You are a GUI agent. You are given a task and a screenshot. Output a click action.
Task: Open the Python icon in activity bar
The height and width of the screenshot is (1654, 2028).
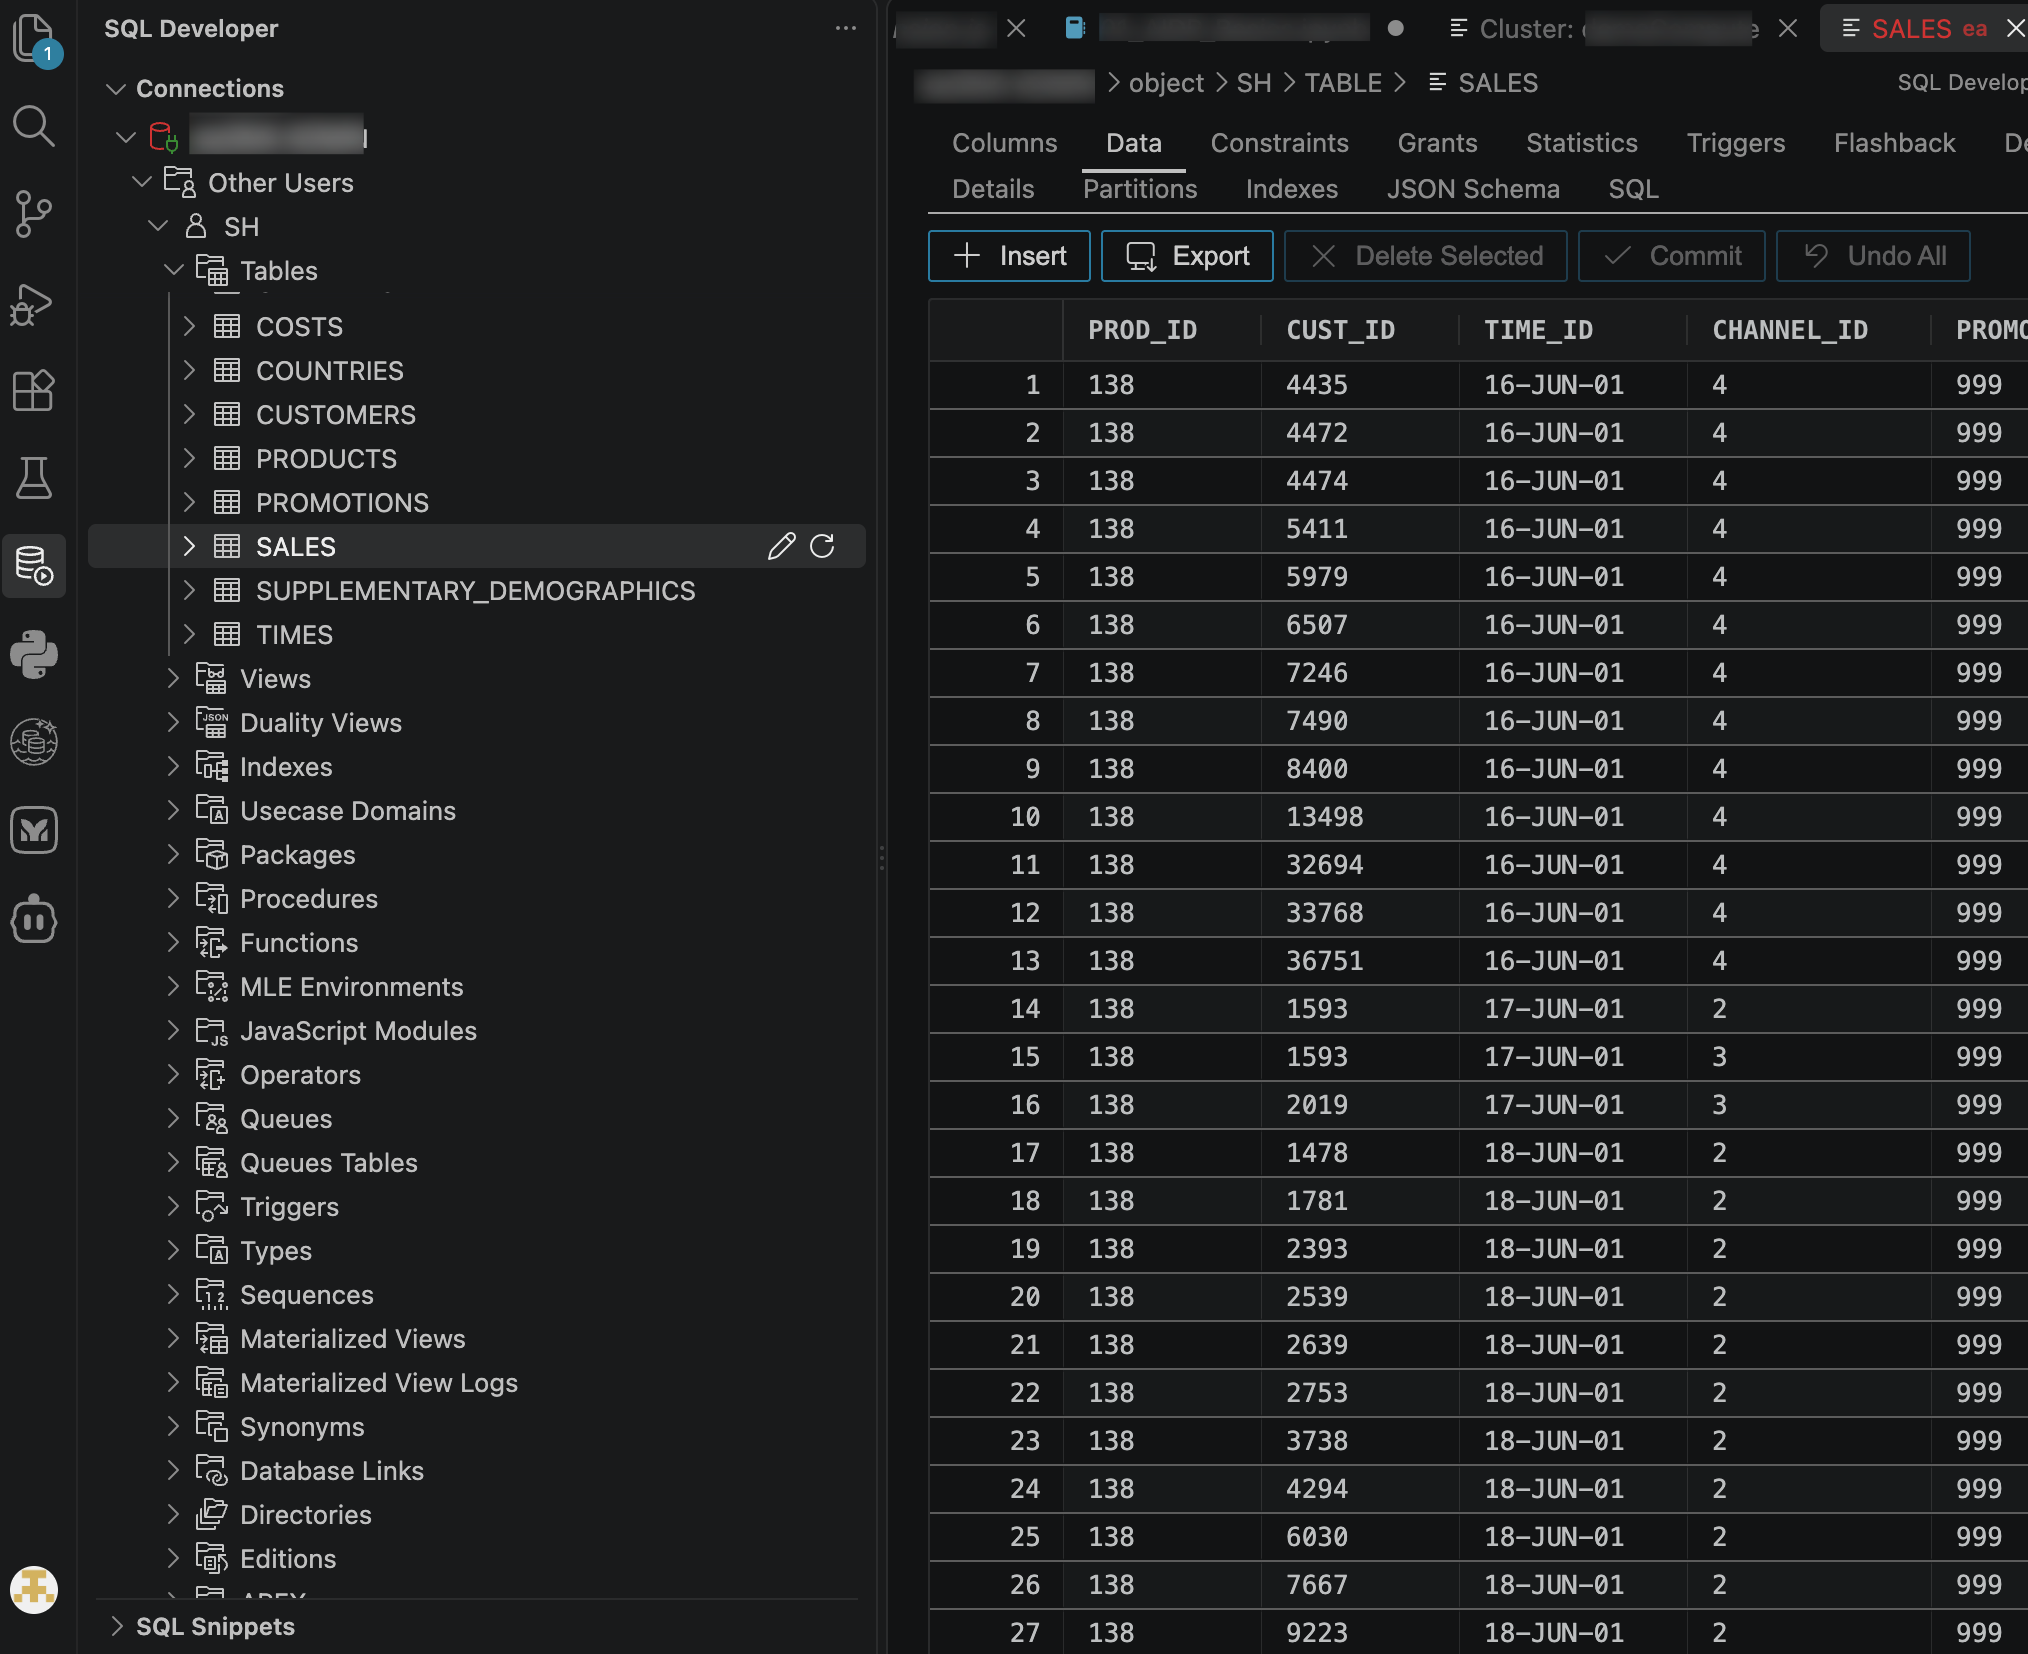click(34, 654)
